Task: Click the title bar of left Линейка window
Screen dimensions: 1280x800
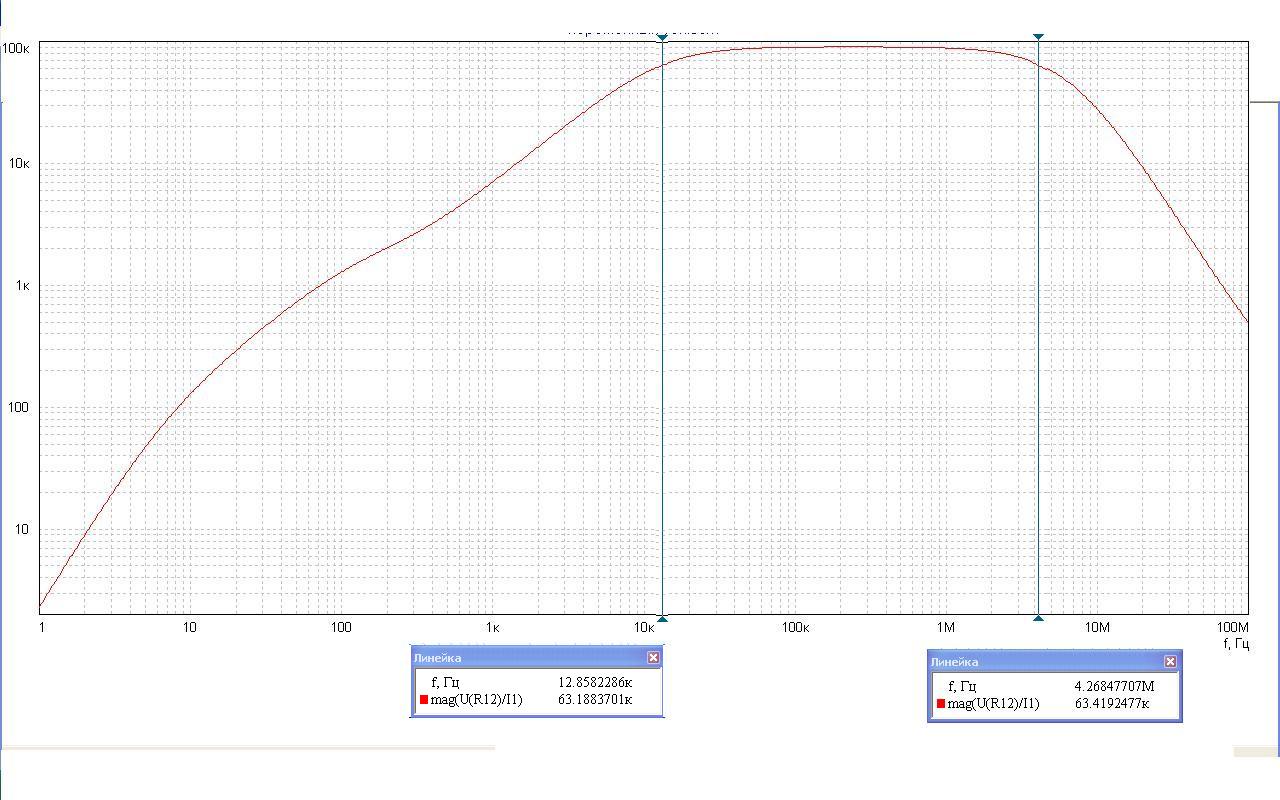Action: [537, 657]
